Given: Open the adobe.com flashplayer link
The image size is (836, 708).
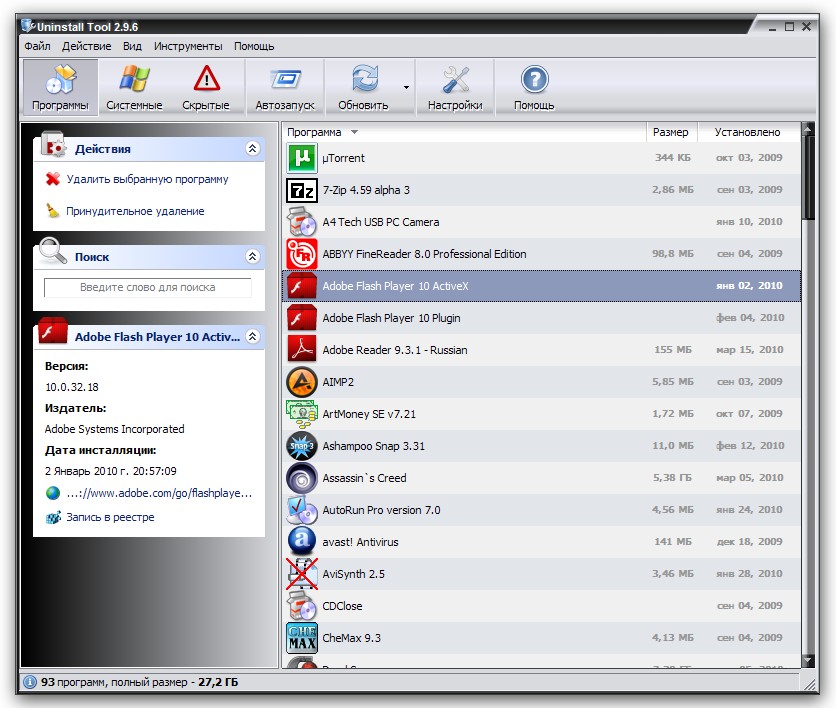Looking at the screenshot, I should [159, 493].
